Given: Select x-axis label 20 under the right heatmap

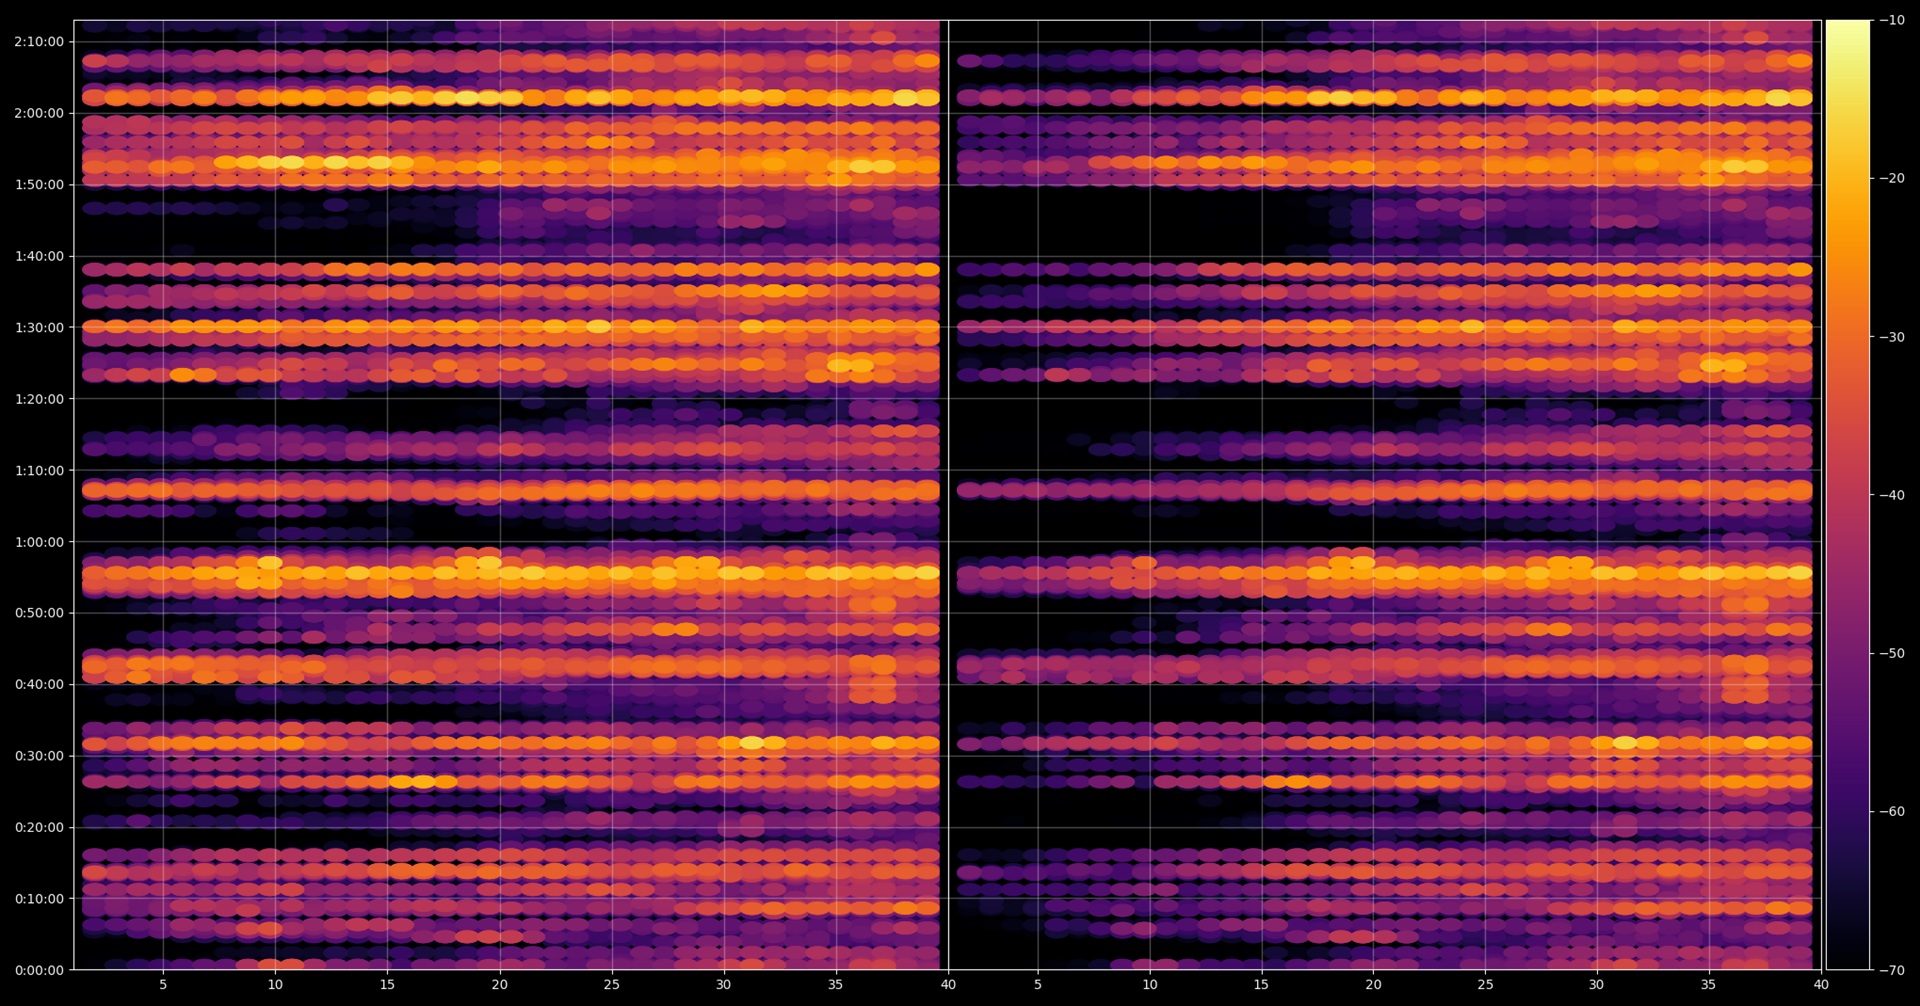Looking at the screenshot, I should click(1373, 984).
